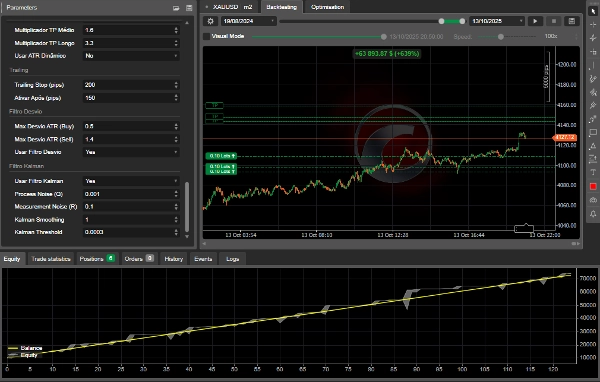Open the red drawing color swatch
The width and height of the screenshot is (600, 382).
pos(593,186)
